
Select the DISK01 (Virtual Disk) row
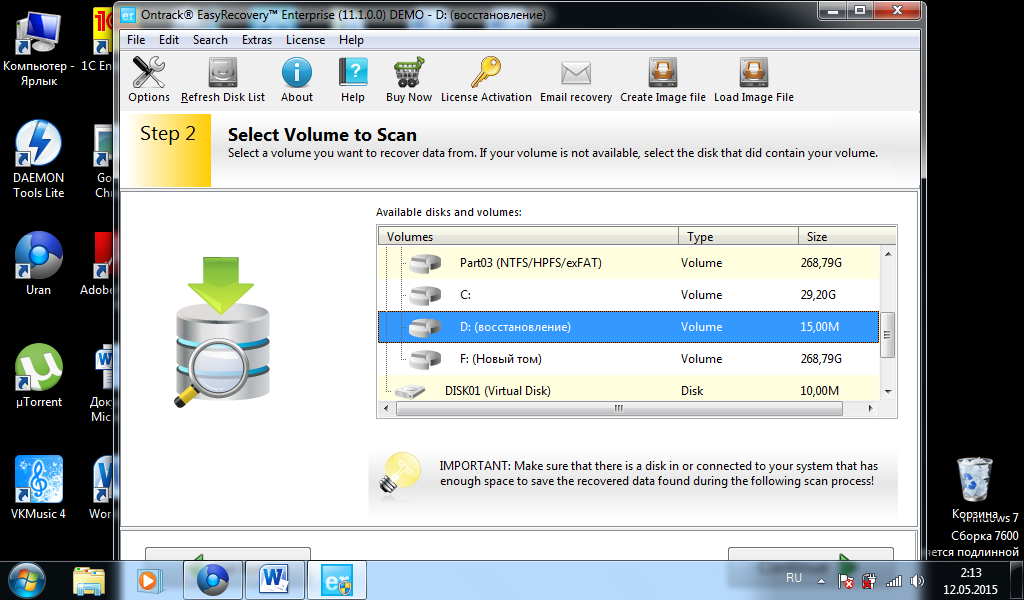[629, 390]
